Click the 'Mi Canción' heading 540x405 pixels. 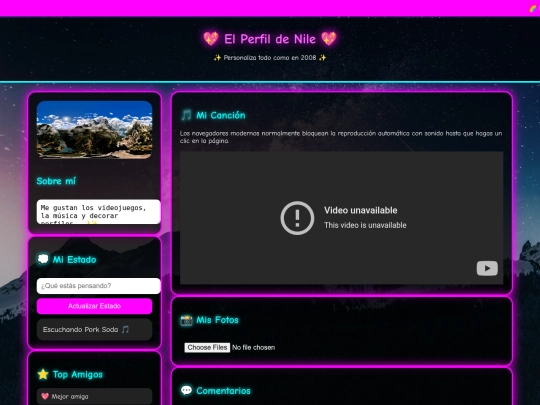(x=221, y=115)
